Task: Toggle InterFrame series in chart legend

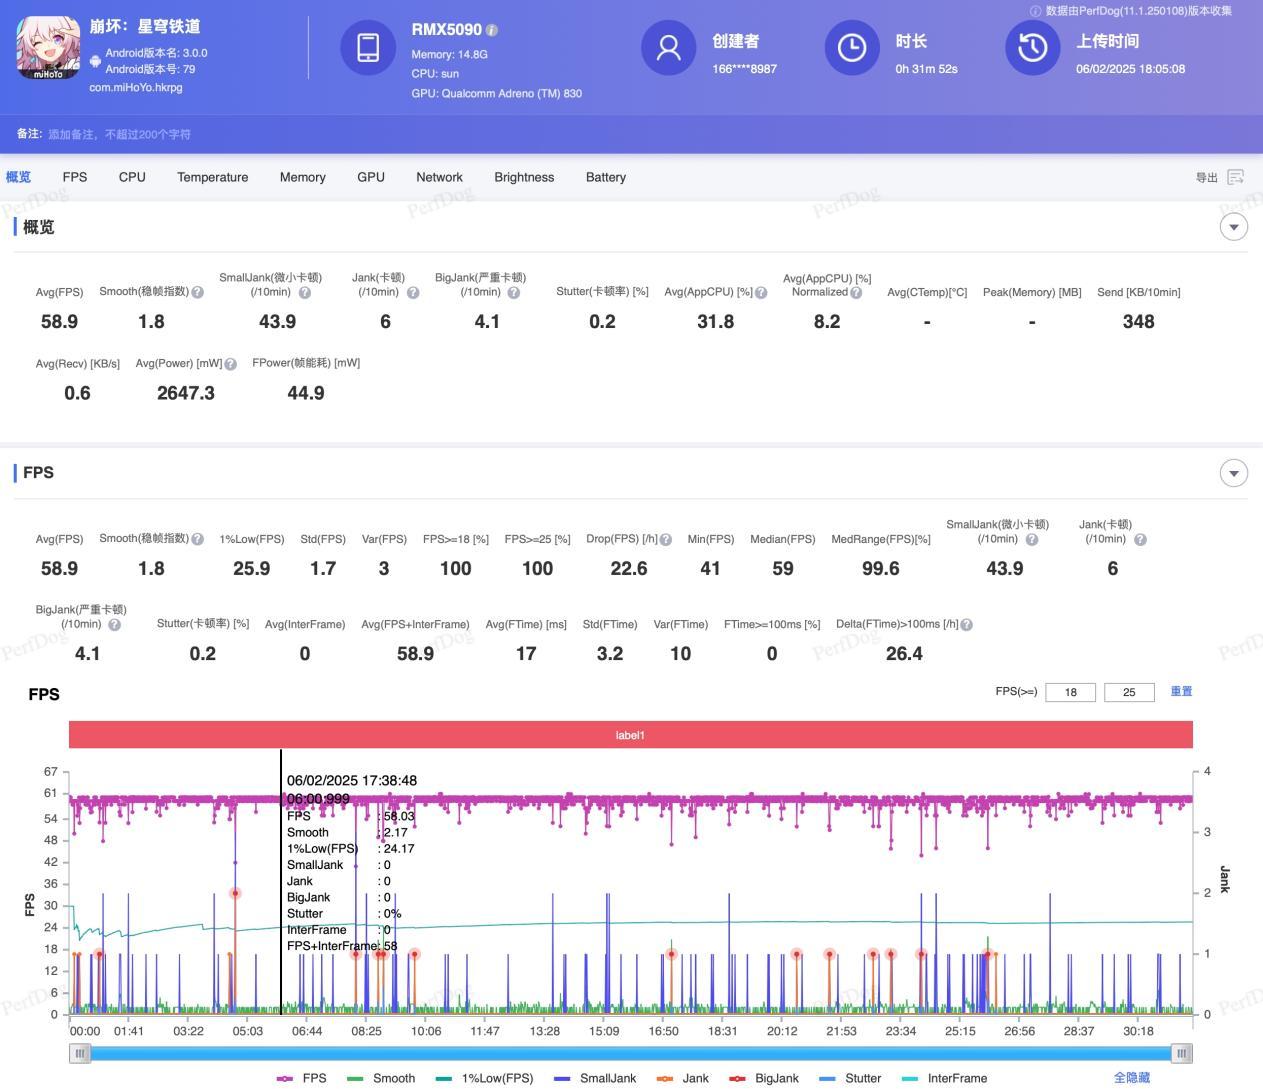Action: (x=944, y=1078)
